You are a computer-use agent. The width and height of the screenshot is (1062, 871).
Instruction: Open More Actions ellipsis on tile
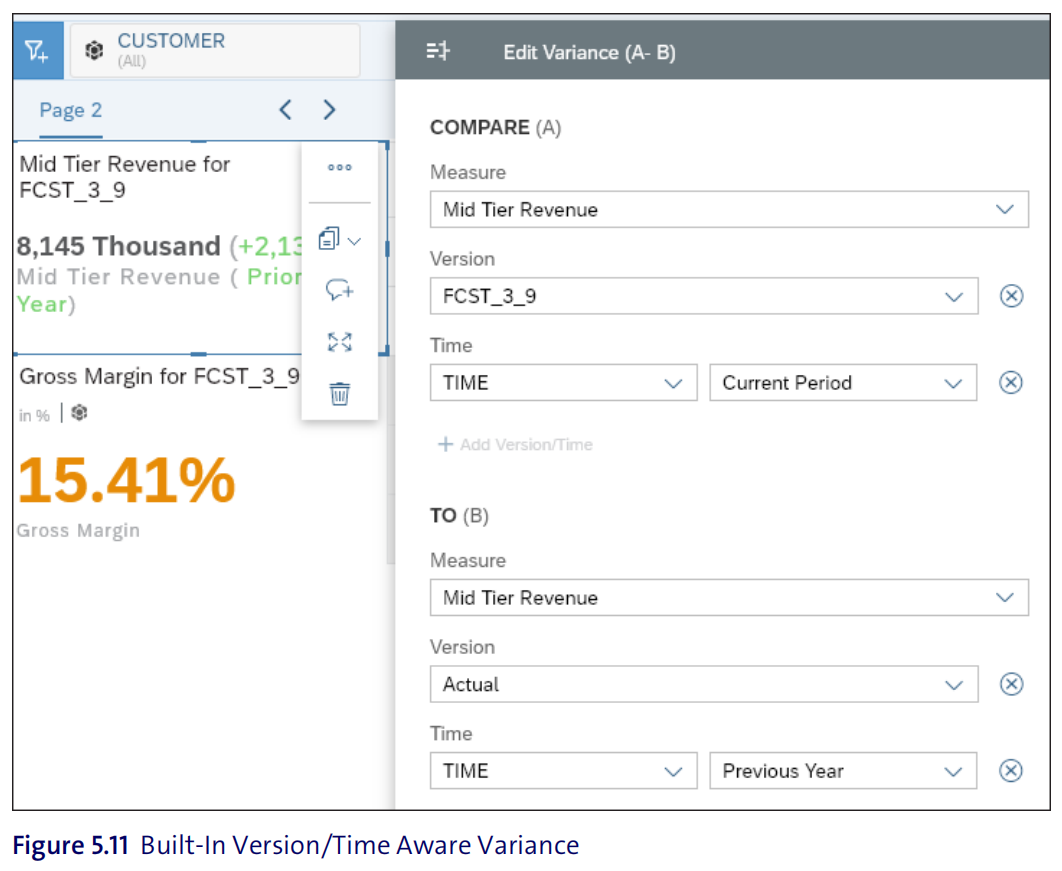point(339,167)
